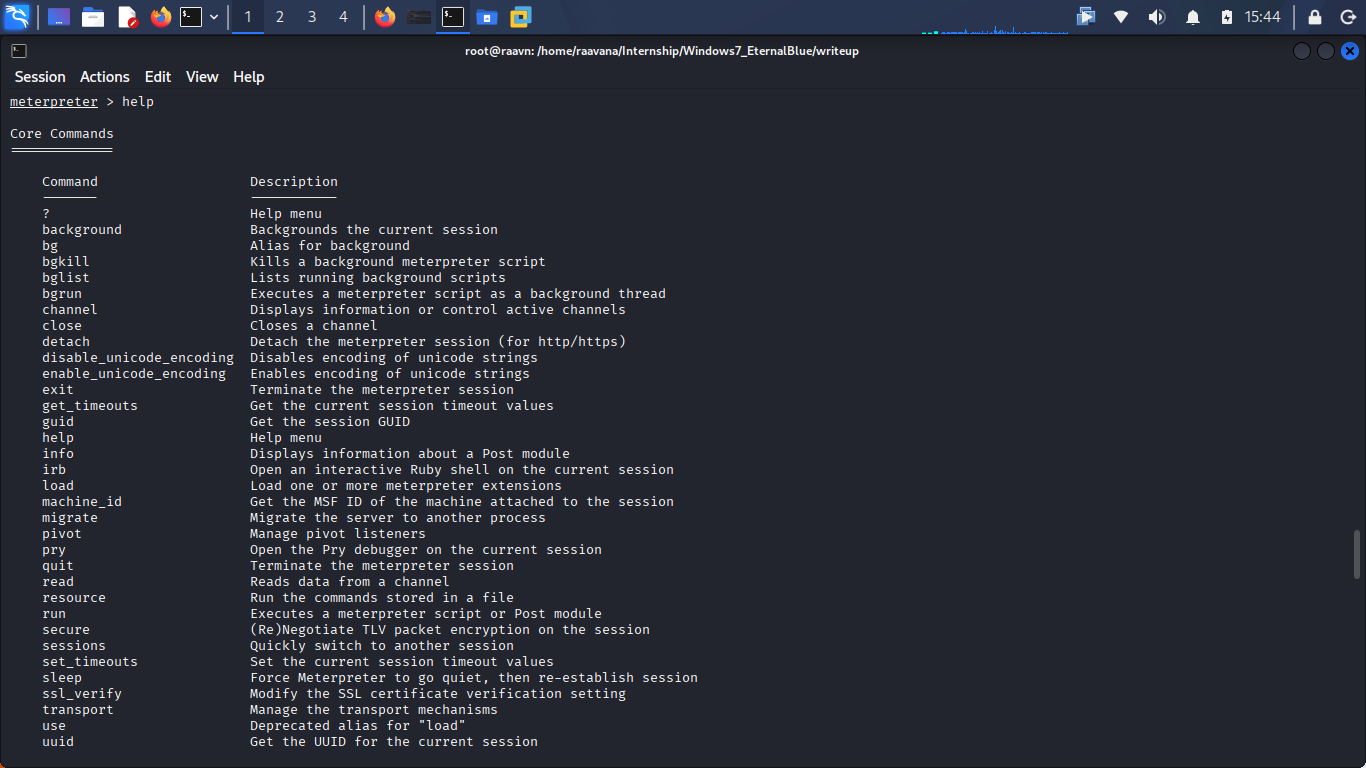Click the log out icon
This screenshot has height=768, width=1366.
point(1347,17)
